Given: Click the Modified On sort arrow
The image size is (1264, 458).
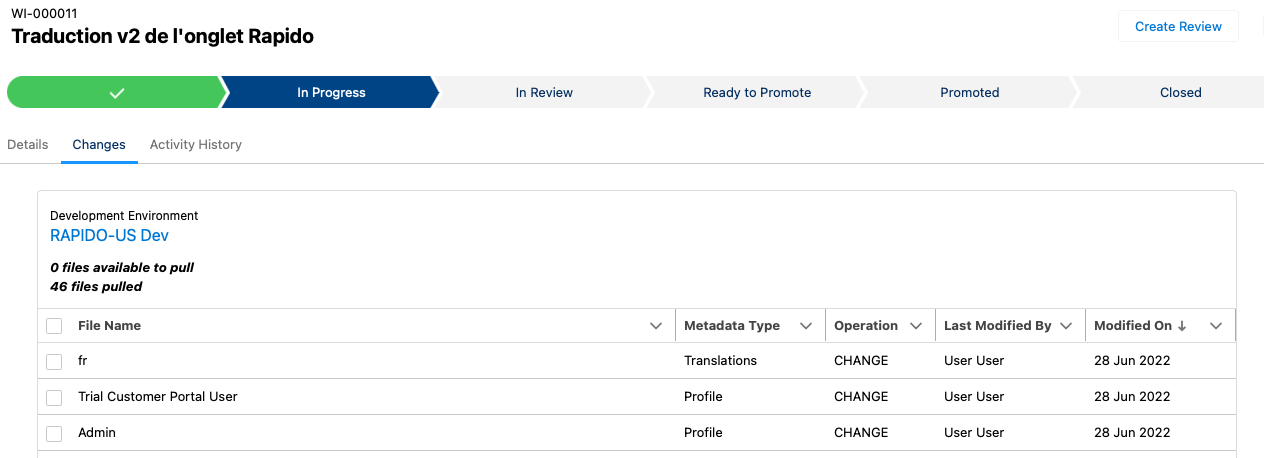Looking at the screenshot, I should [1182, 326].
